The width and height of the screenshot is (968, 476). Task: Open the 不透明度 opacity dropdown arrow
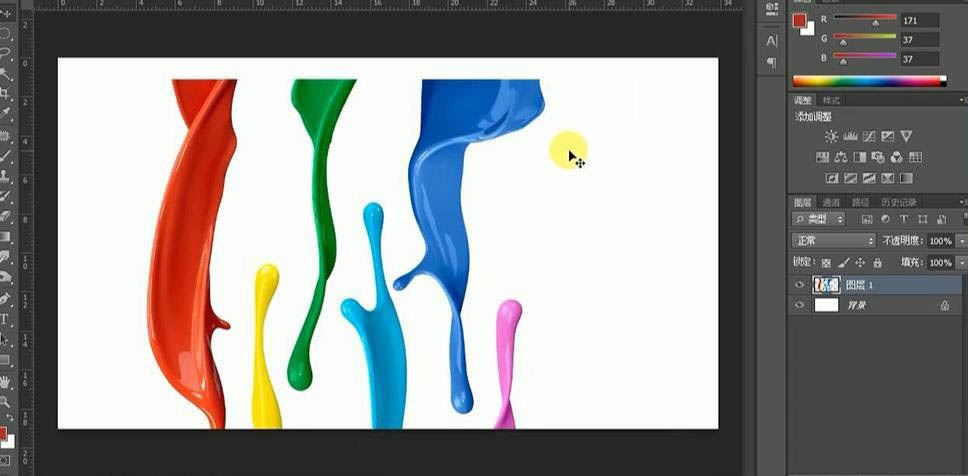pyautogui.click(x=962, y=241)
